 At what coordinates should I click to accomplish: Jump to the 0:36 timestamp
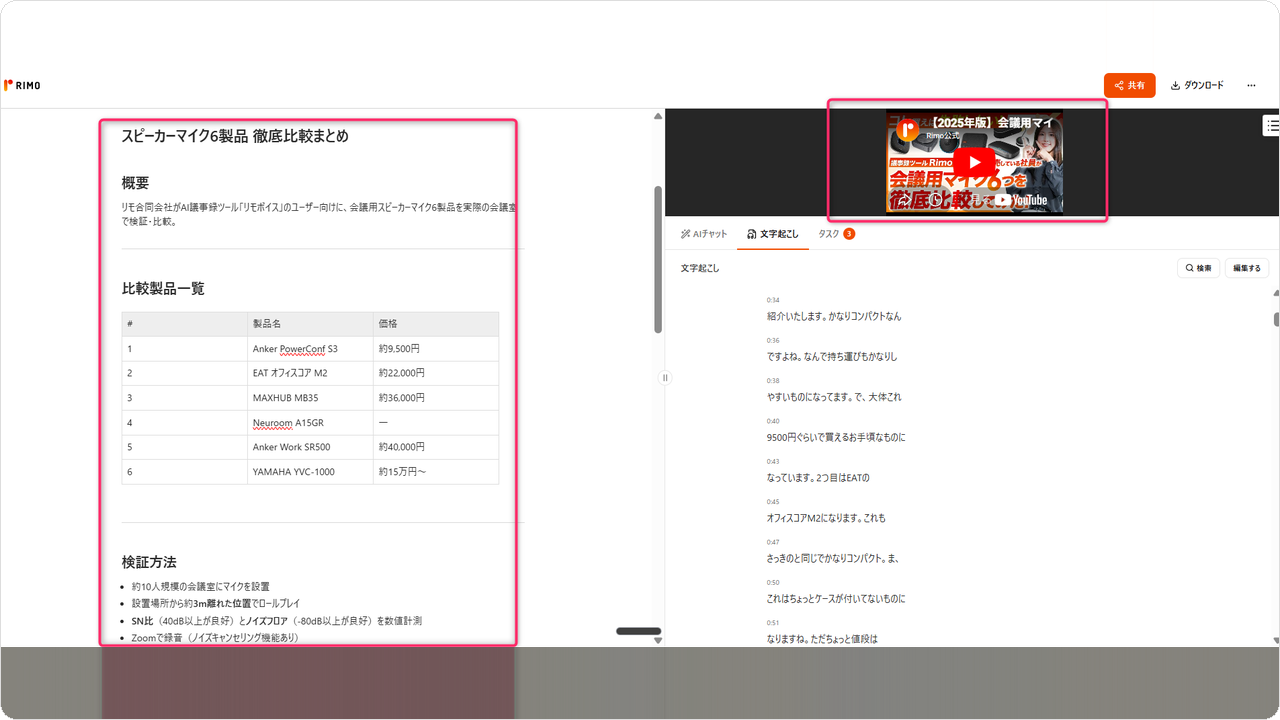[773, 340]
